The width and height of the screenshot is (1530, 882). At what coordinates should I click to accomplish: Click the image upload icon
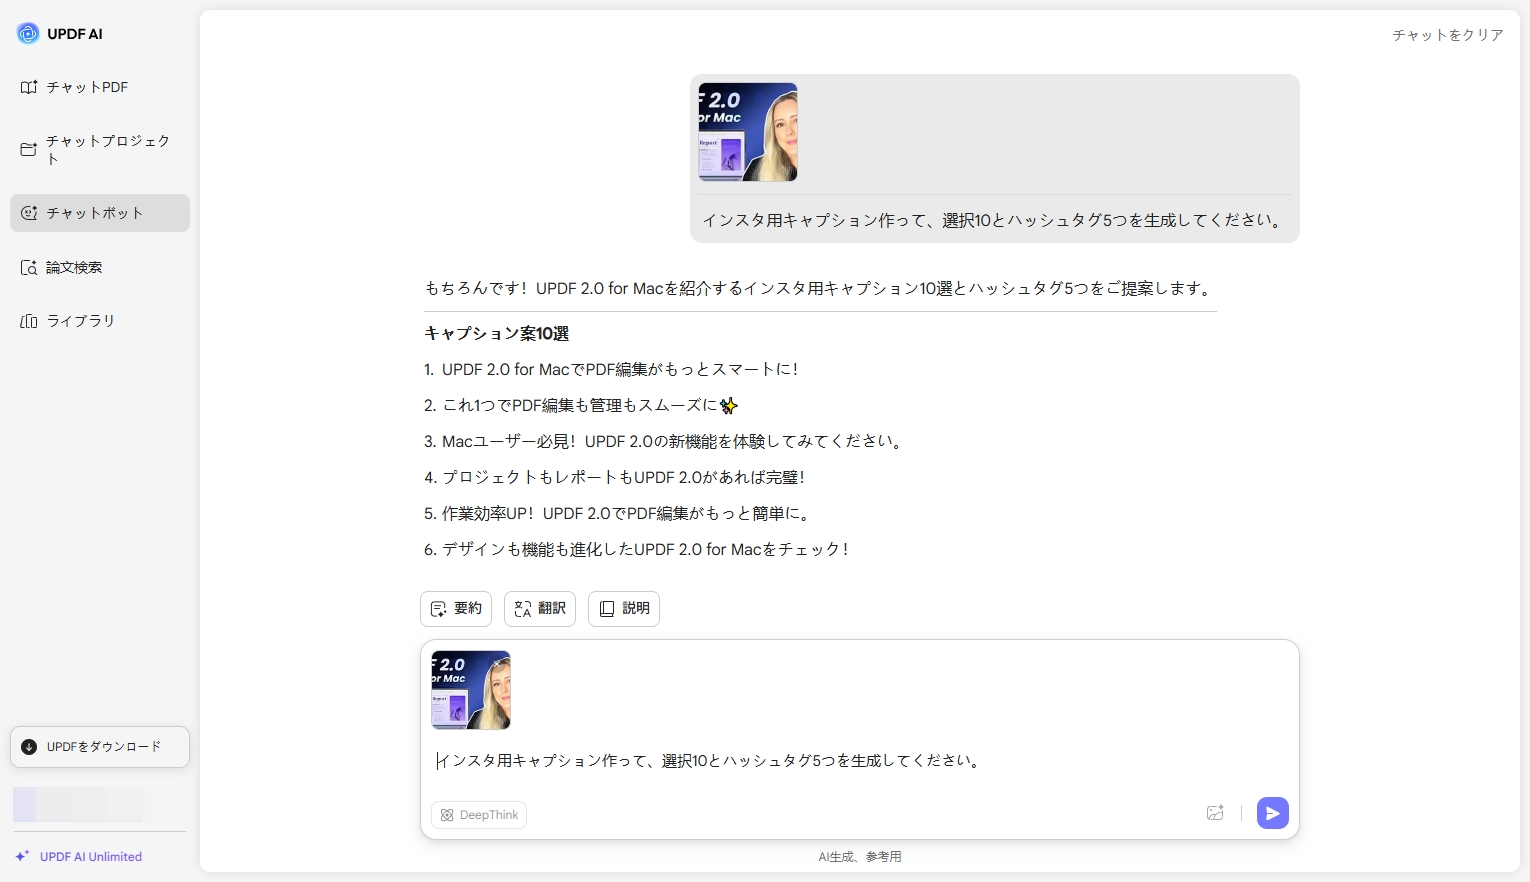1215,813
